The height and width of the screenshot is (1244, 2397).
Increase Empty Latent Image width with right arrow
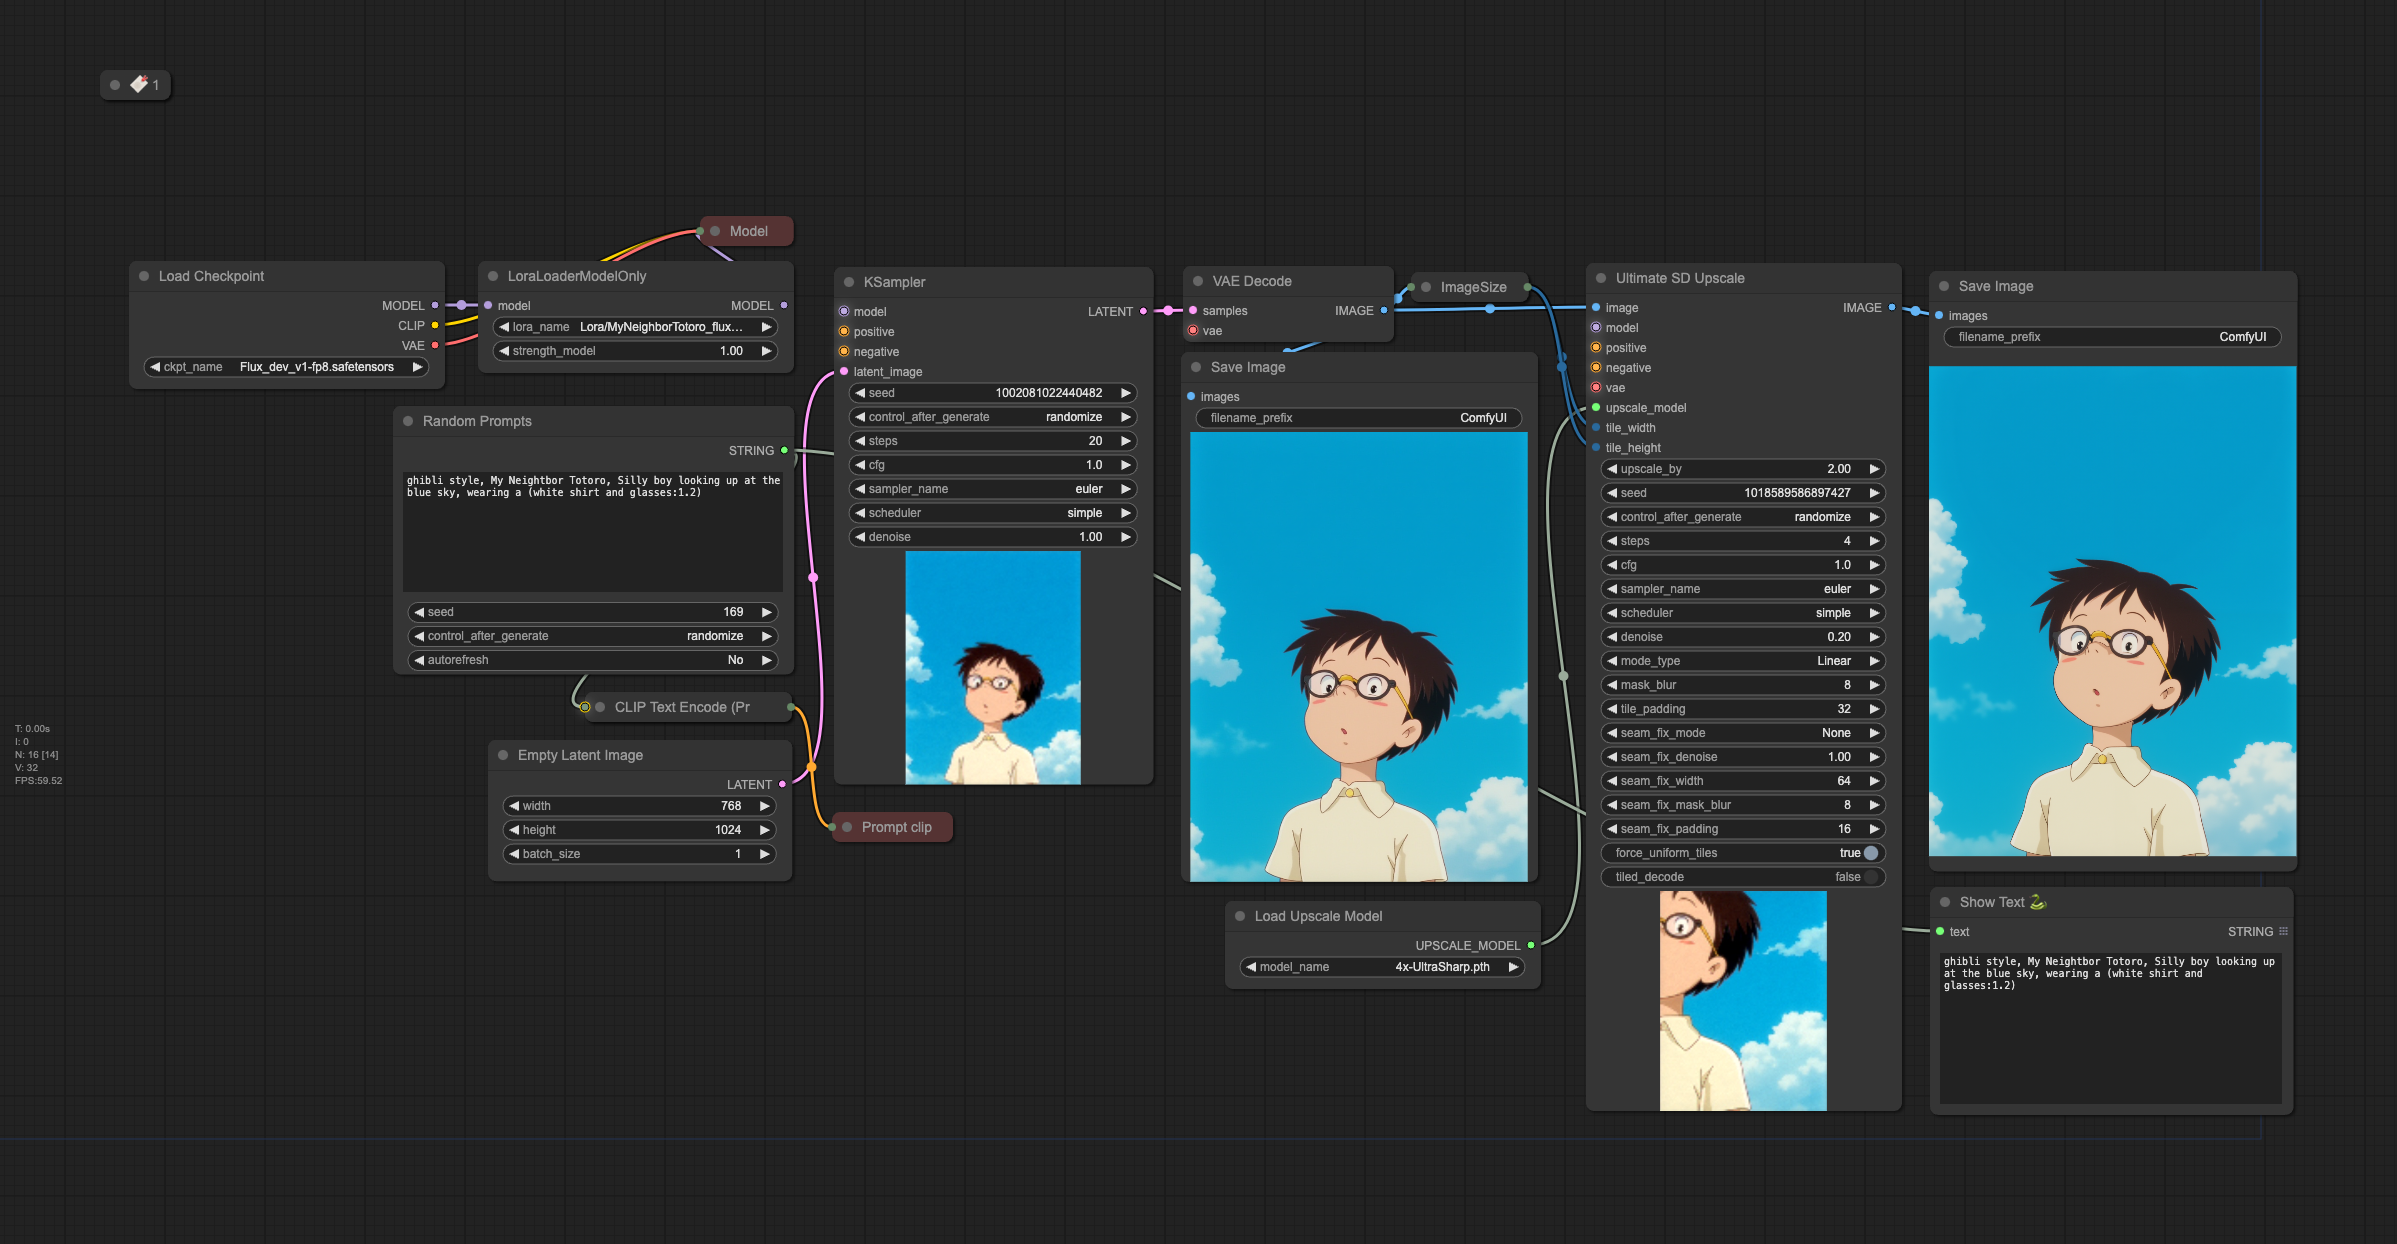tap(765, 806)
